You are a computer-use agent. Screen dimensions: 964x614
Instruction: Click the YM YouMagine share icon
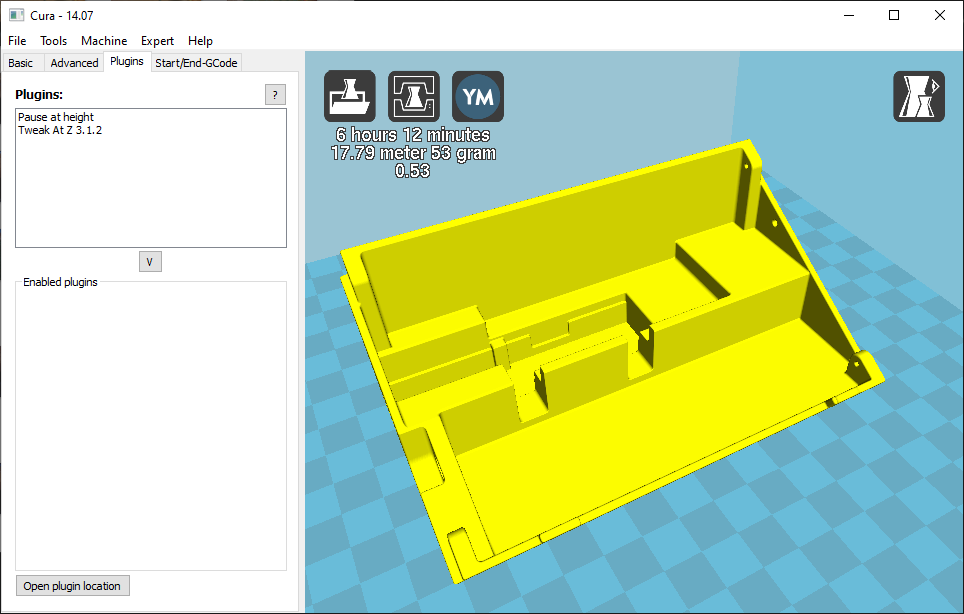coord(478,96)
